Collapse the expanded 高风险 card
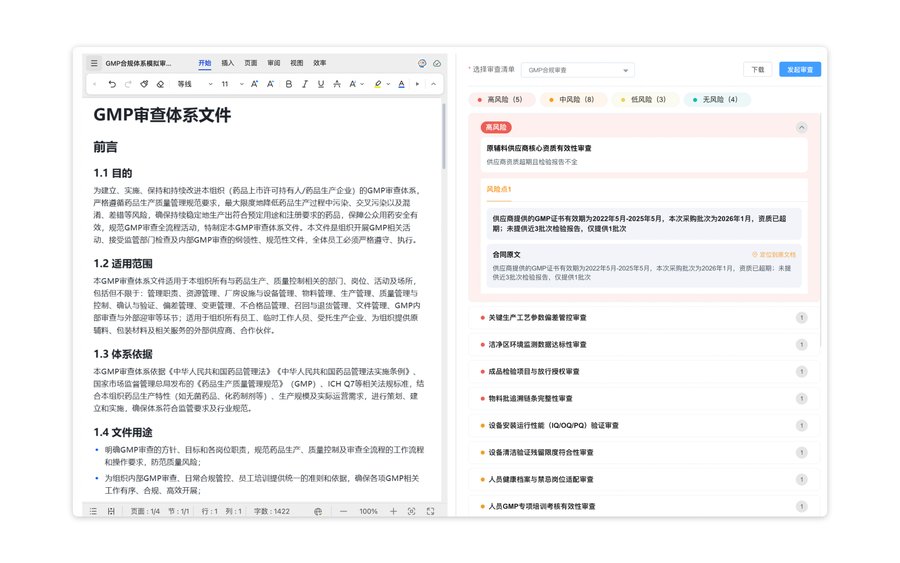Screen dimensions: 900x563 click(x=802, y=127)
